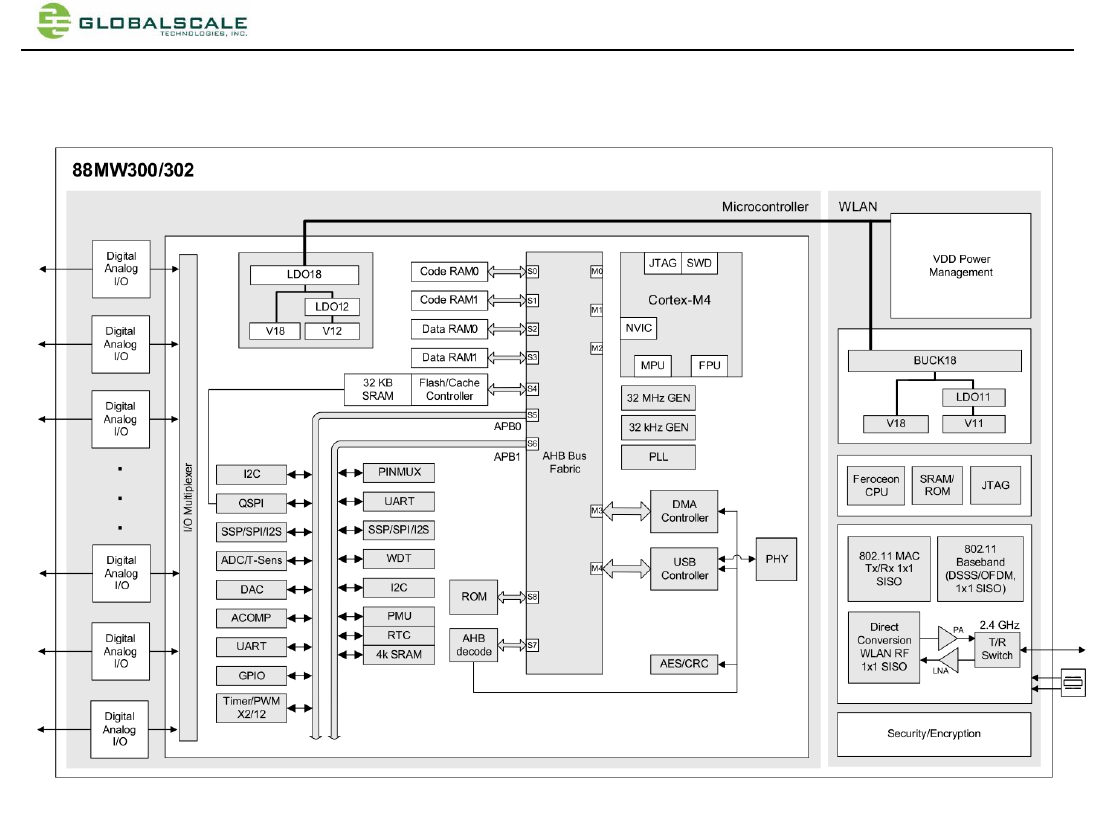Click the PINMUX block

[x=399, y=473]
